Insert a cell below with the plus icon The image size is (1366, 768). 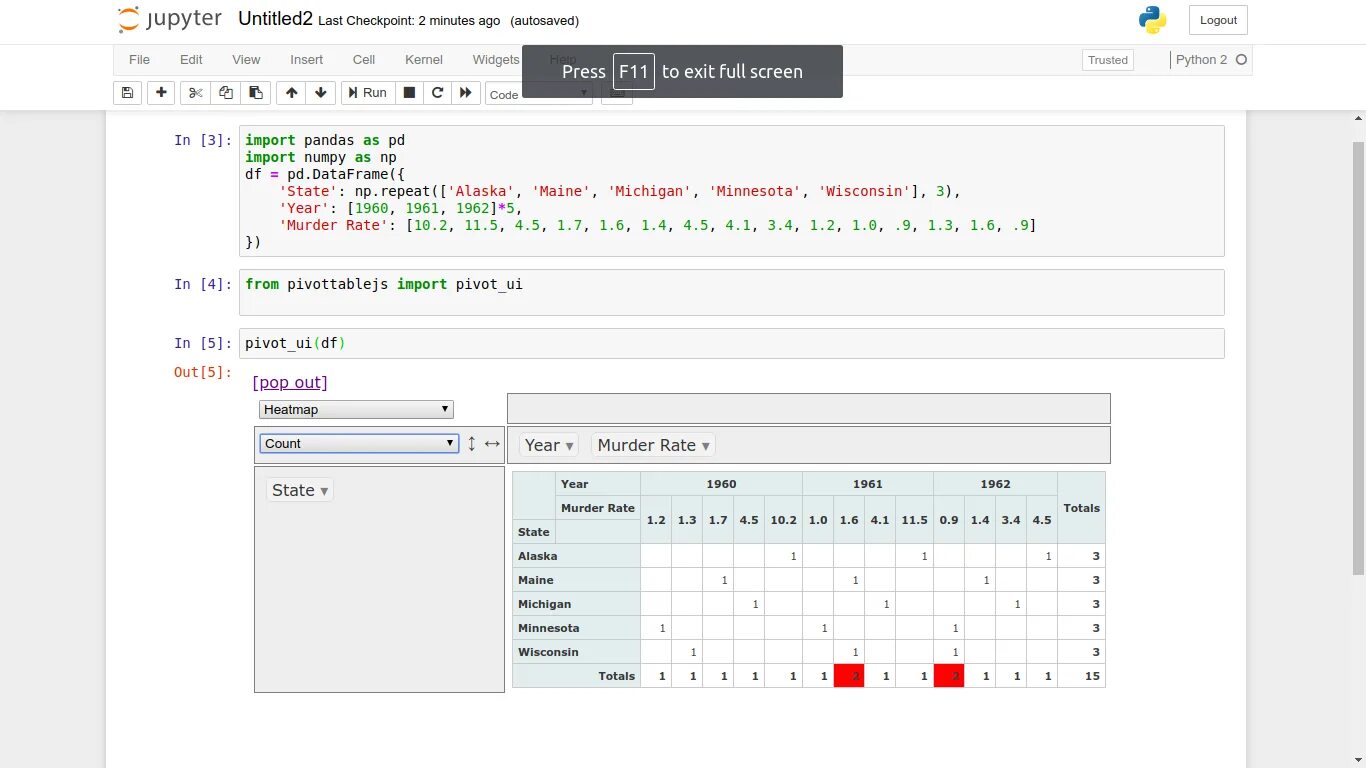(x=161, y=93)
